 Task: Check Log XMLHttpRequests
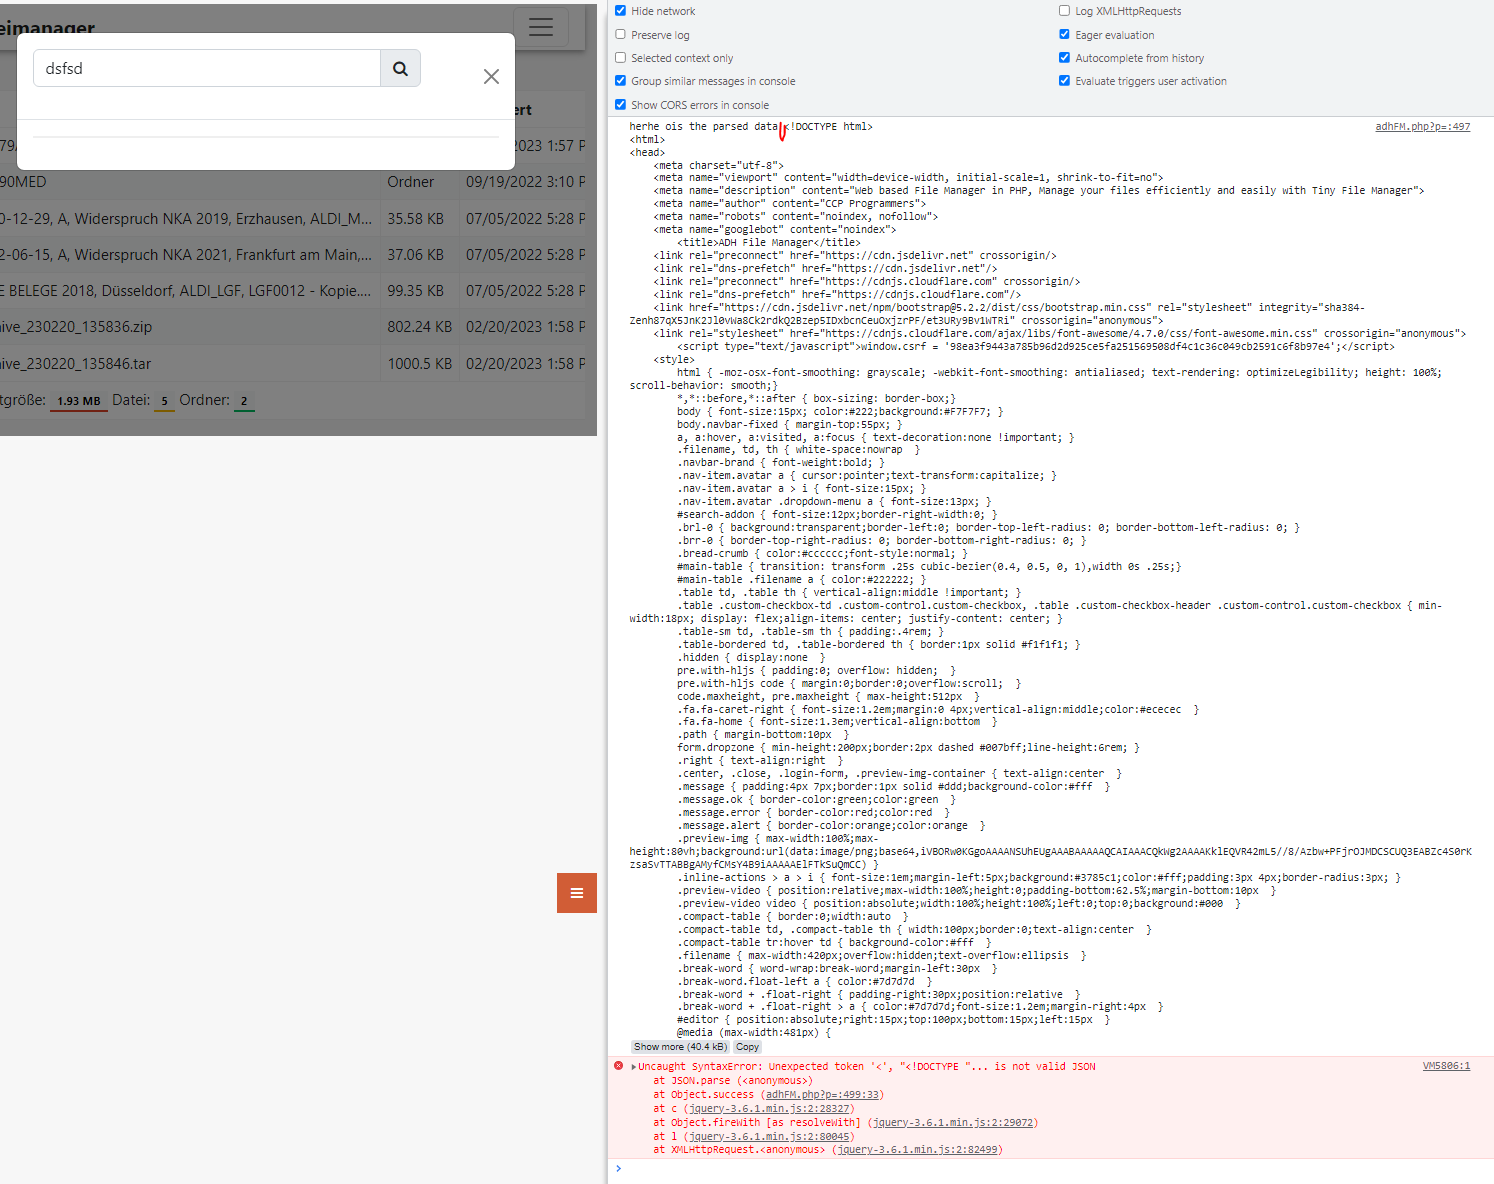coord(1064,10)
